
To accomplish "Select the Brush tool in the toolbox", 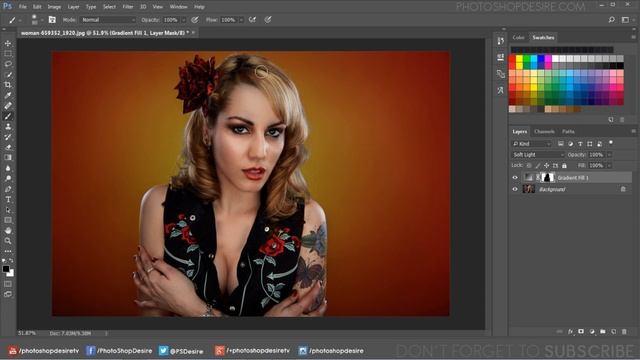I will (x=8, y=116).
